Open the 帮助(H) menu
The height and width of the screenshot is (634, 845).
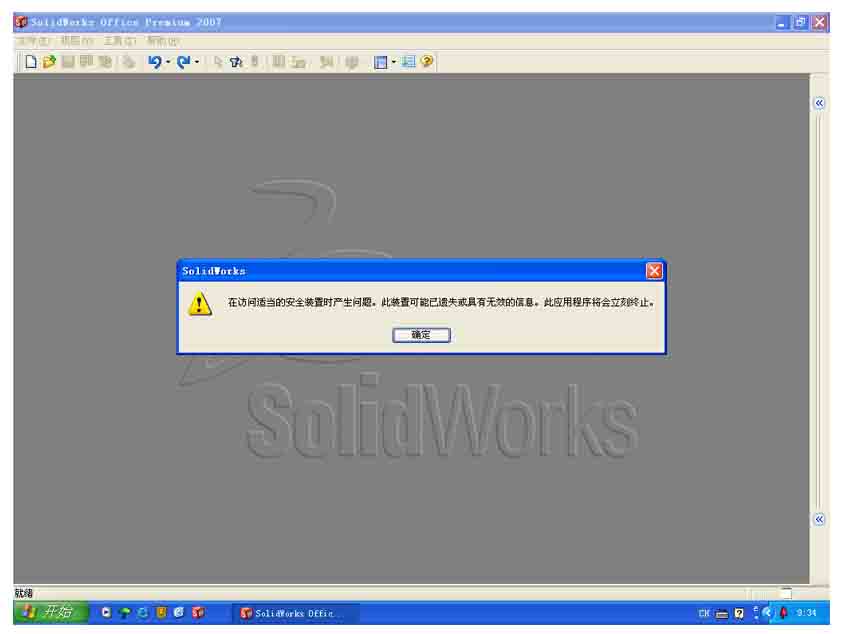click(x=163, y=41)
